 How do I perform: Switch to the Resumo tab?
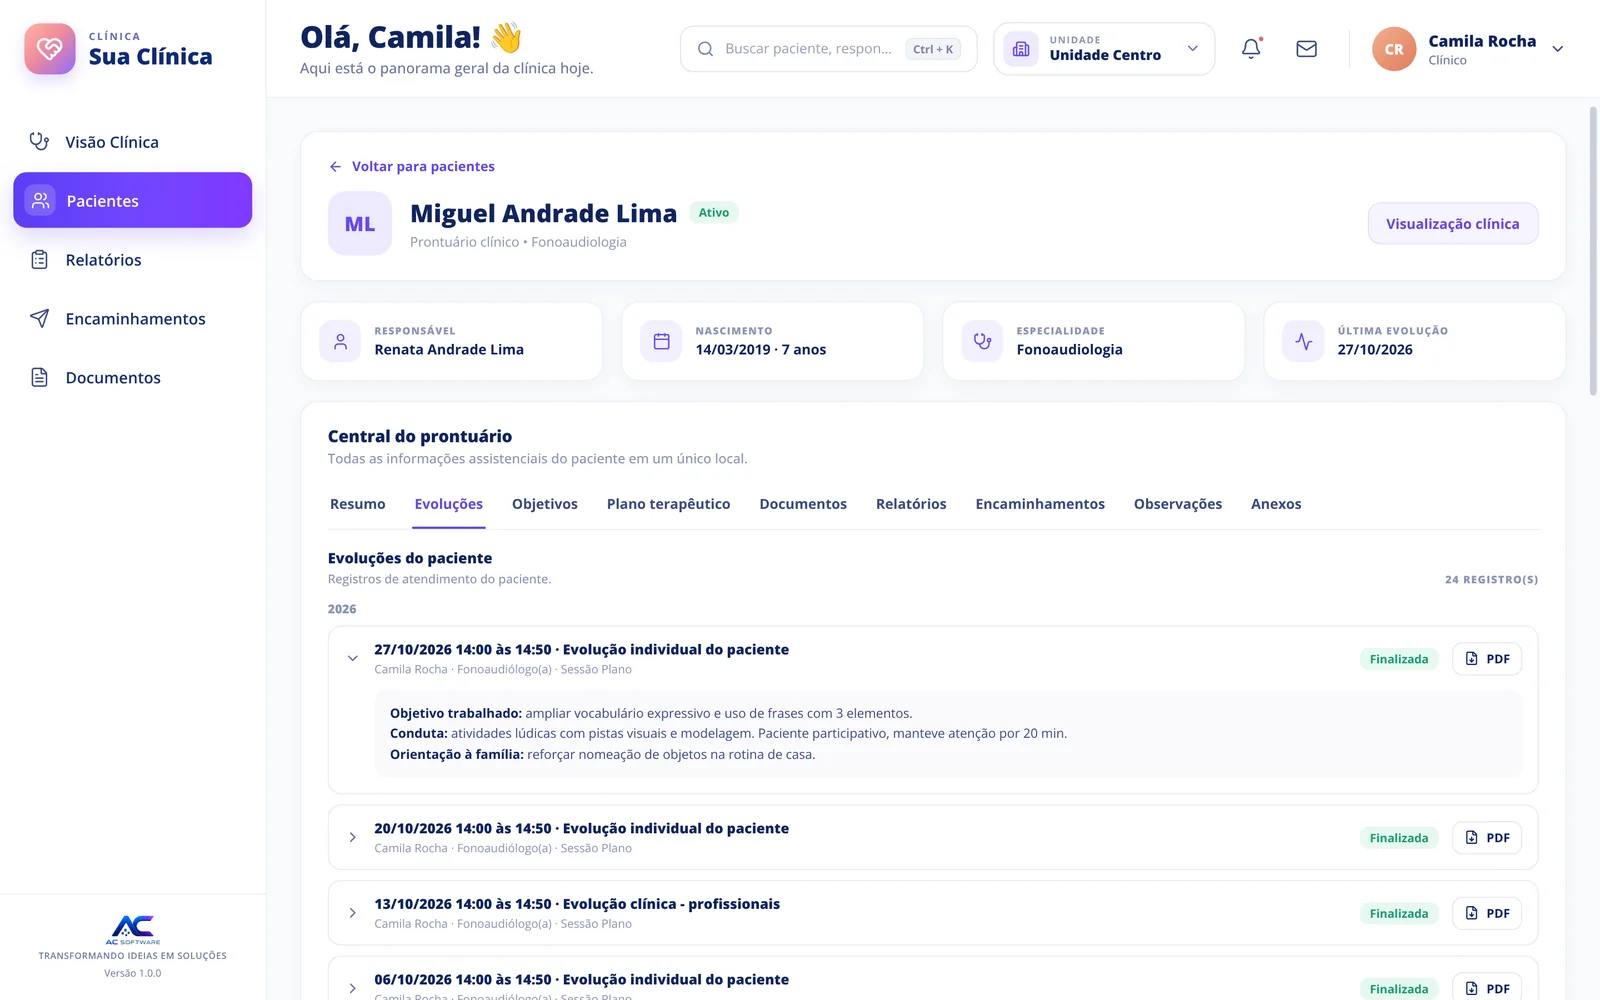tap(358, 504)
